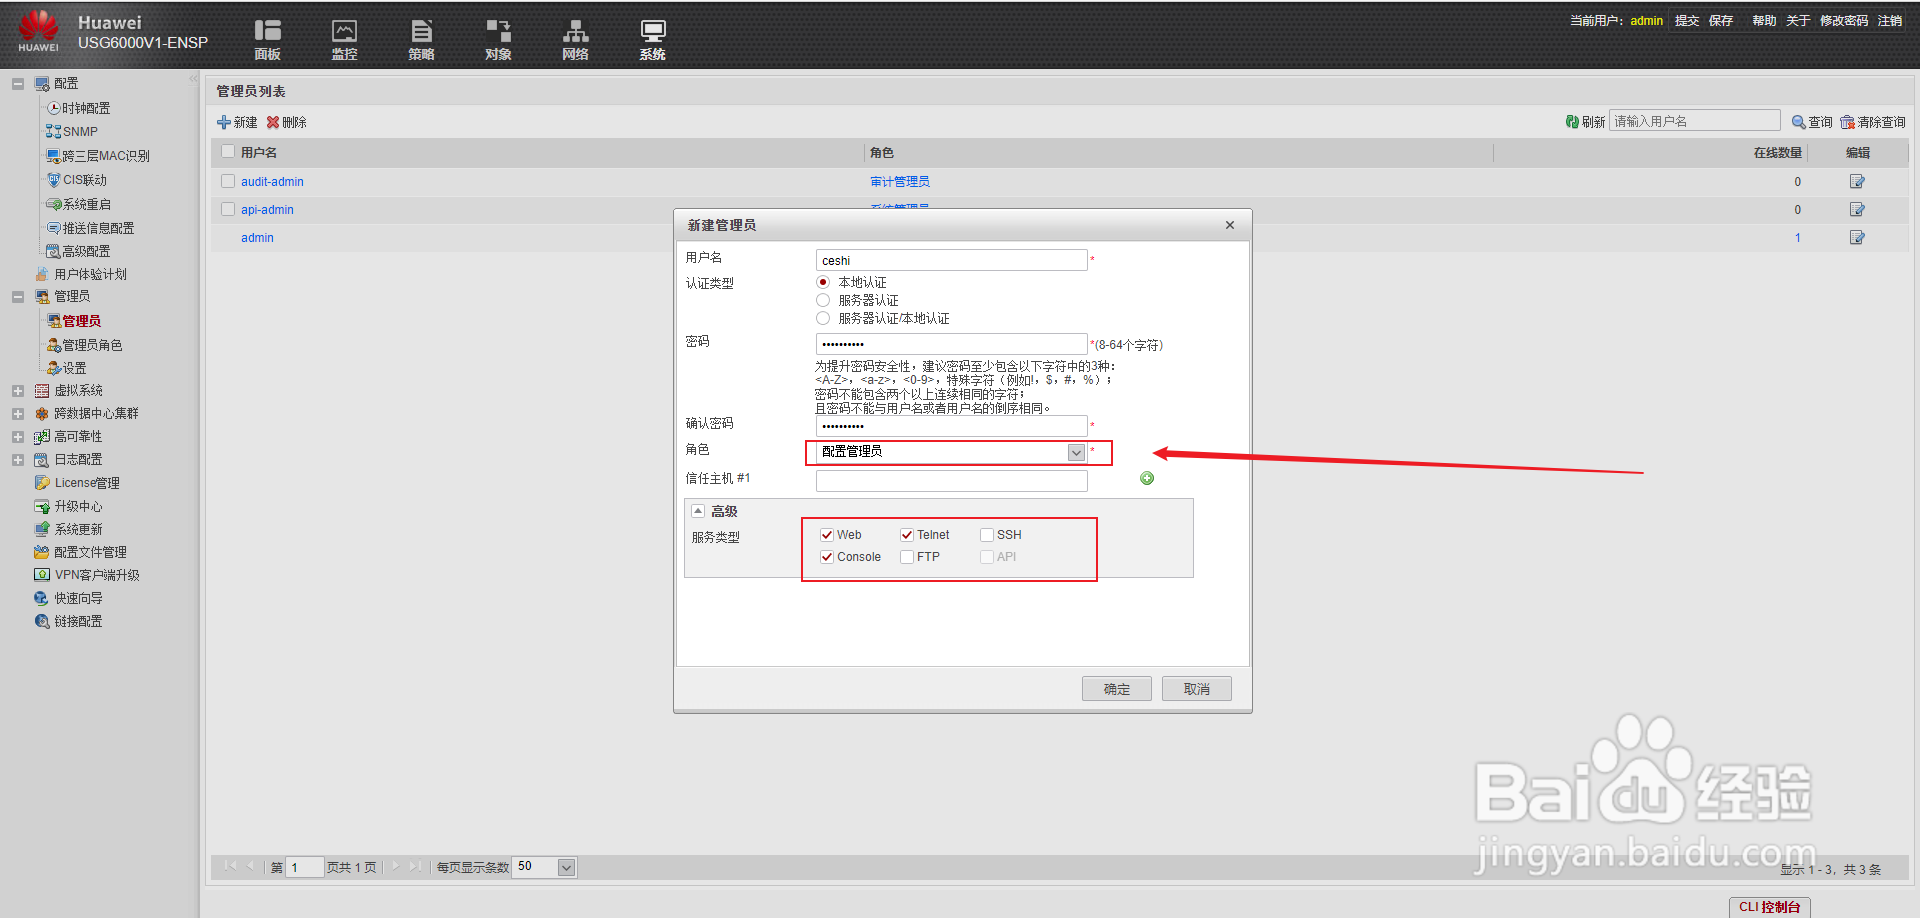Disable the Telnet service type checkbox
This screenshot has height=918, width=1920.
[x=907, y=534]
